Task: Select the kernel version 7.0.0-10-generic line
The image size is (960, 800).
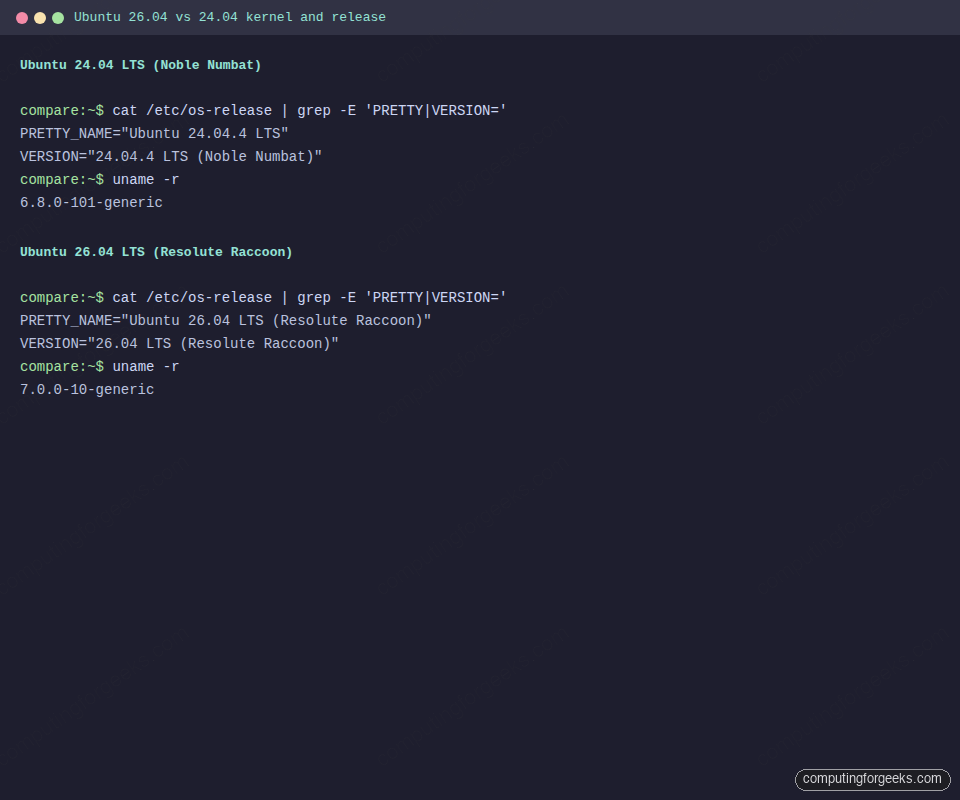Action: 87,389
